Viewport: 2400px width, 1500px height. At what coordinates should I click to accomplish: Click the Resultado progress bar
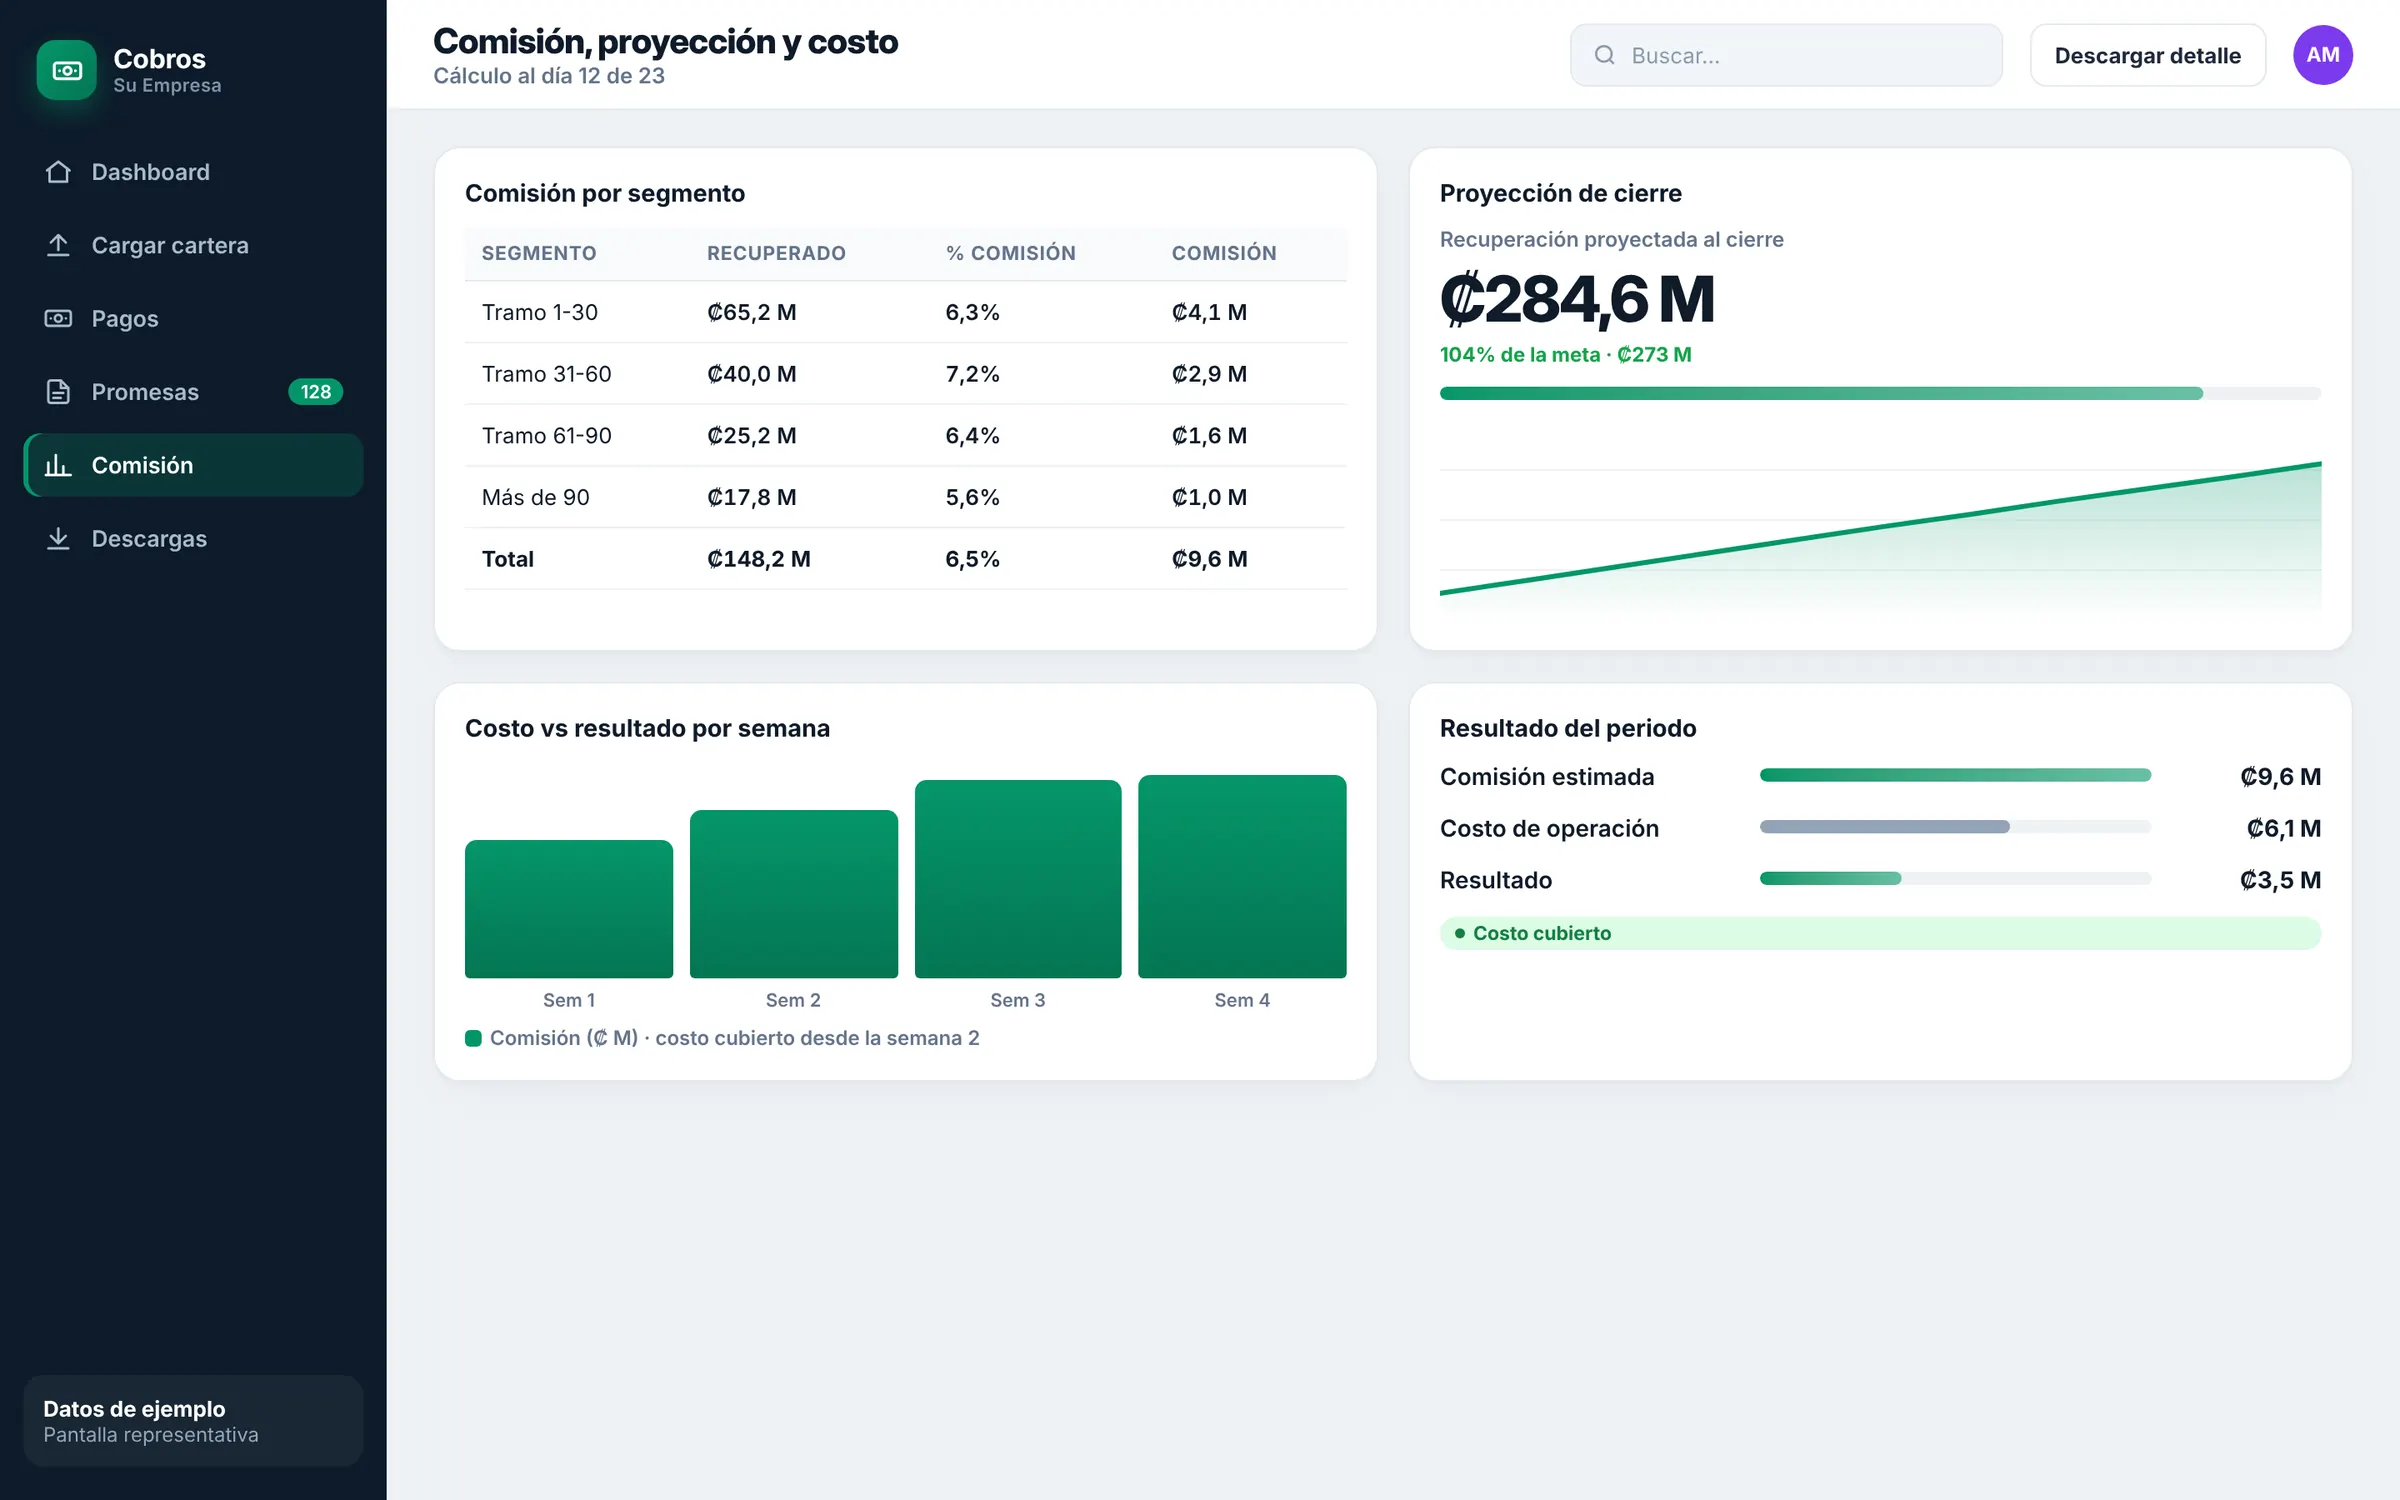tap(1955, 879)
